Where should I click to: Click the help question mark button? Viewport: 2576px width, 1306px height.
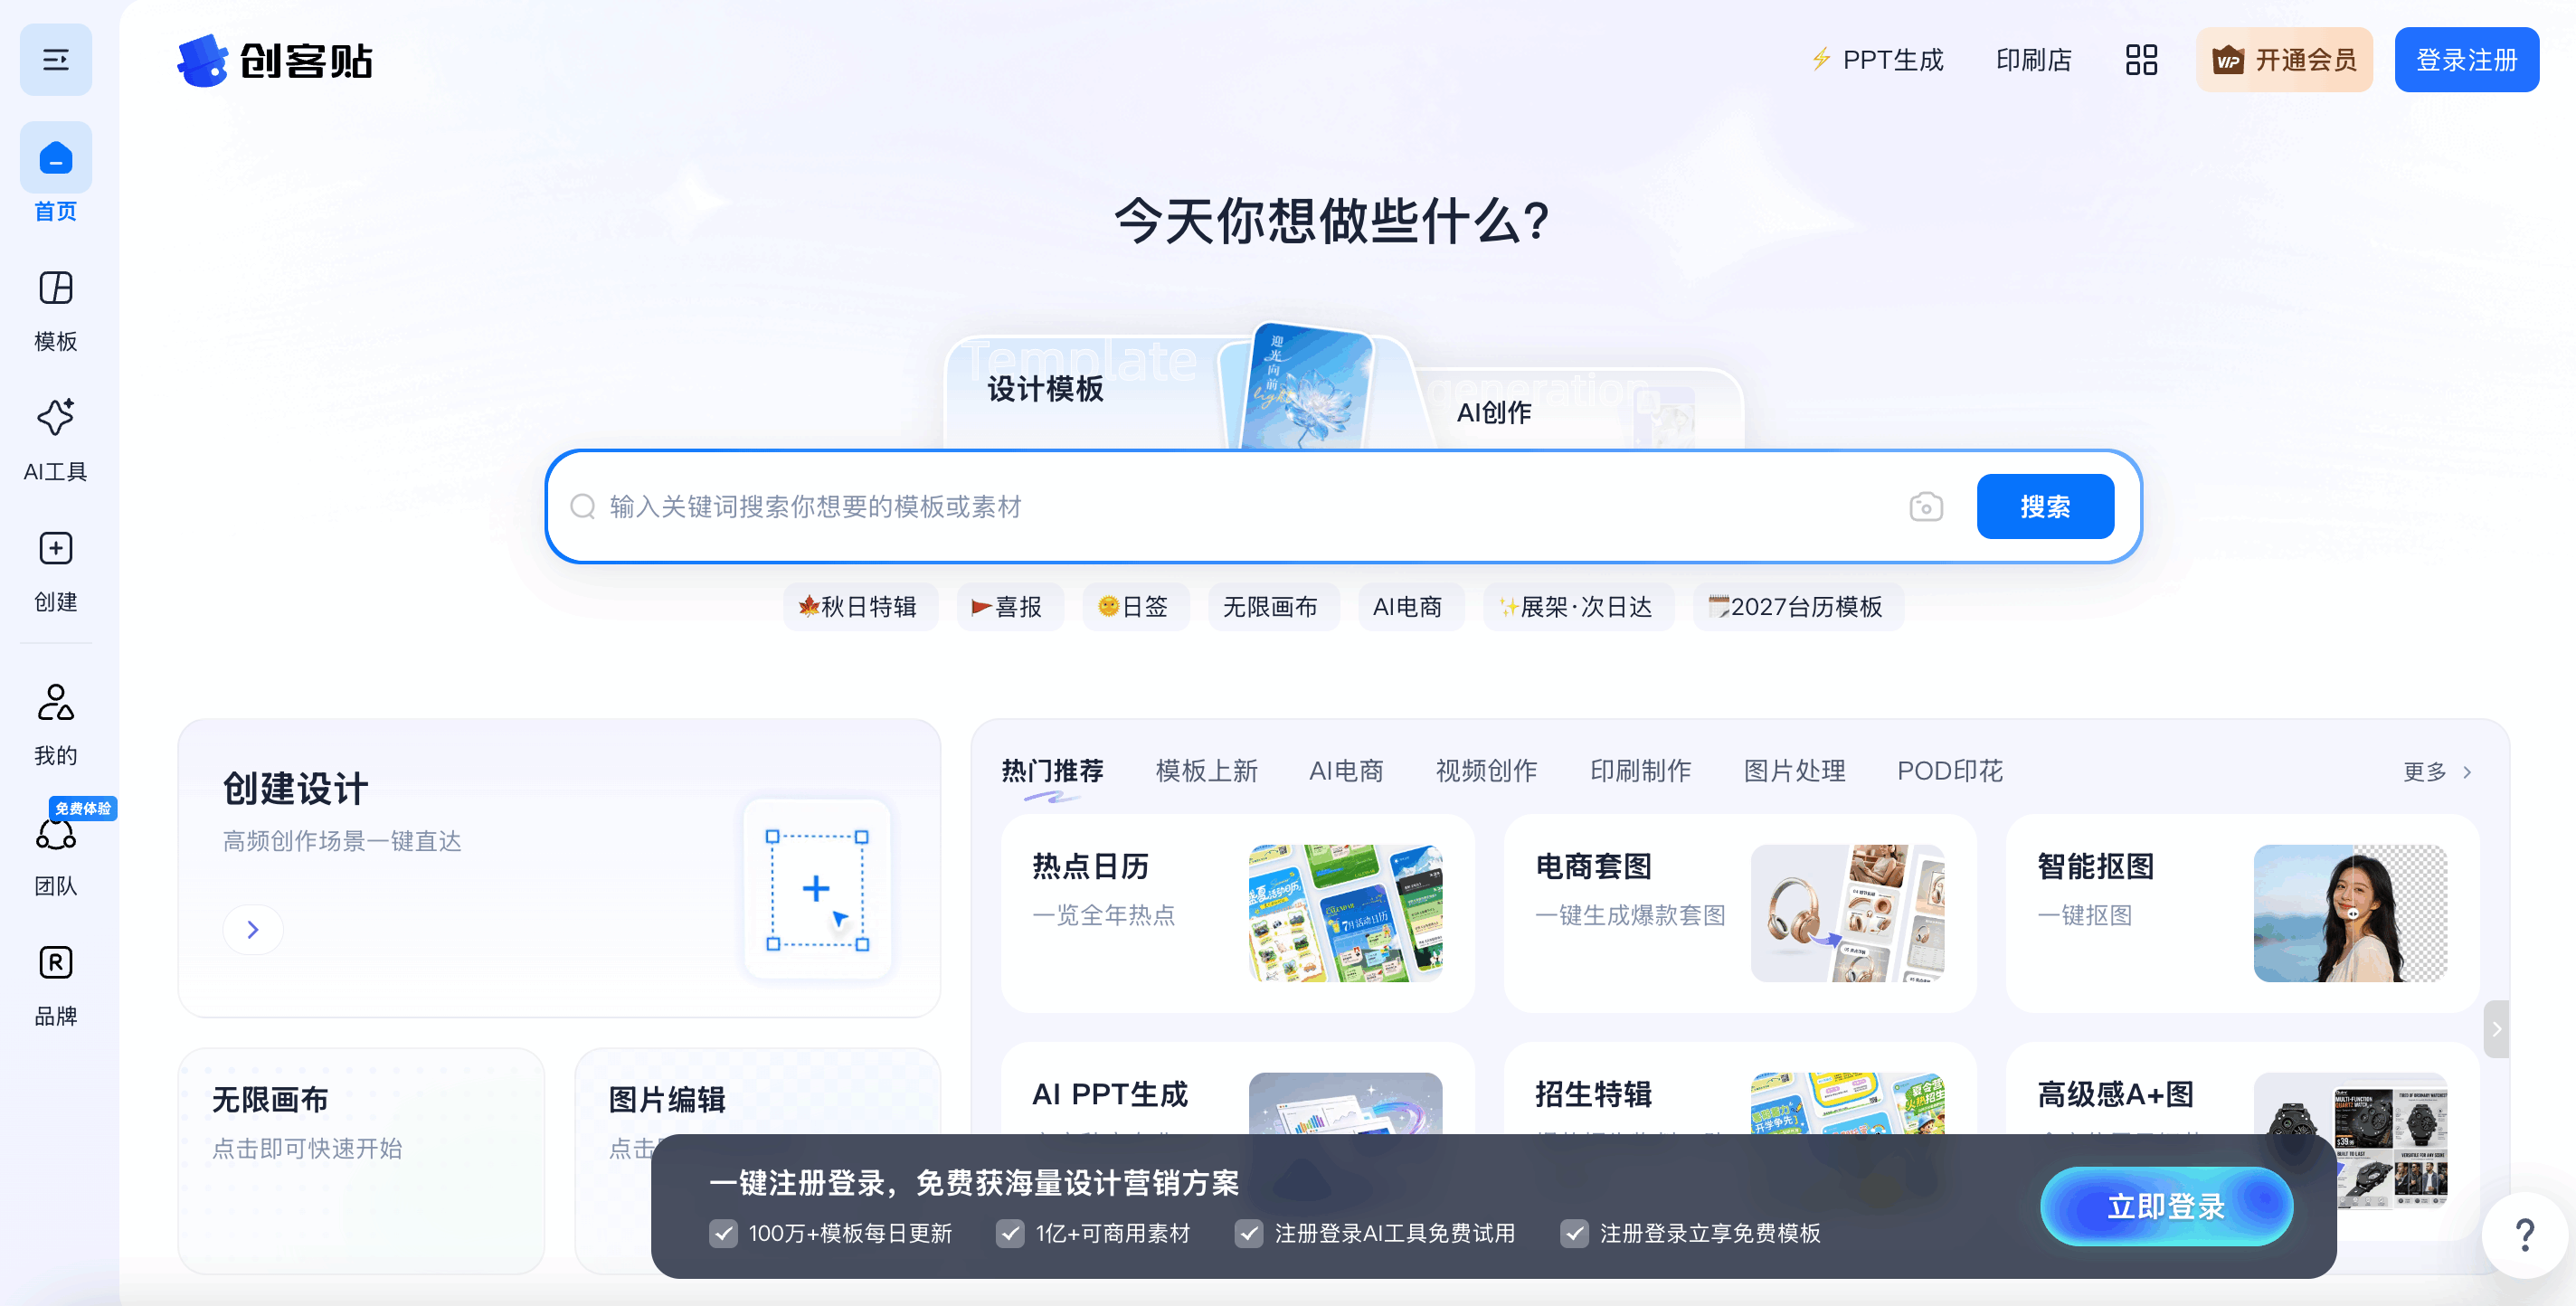click(2524, 1235)
